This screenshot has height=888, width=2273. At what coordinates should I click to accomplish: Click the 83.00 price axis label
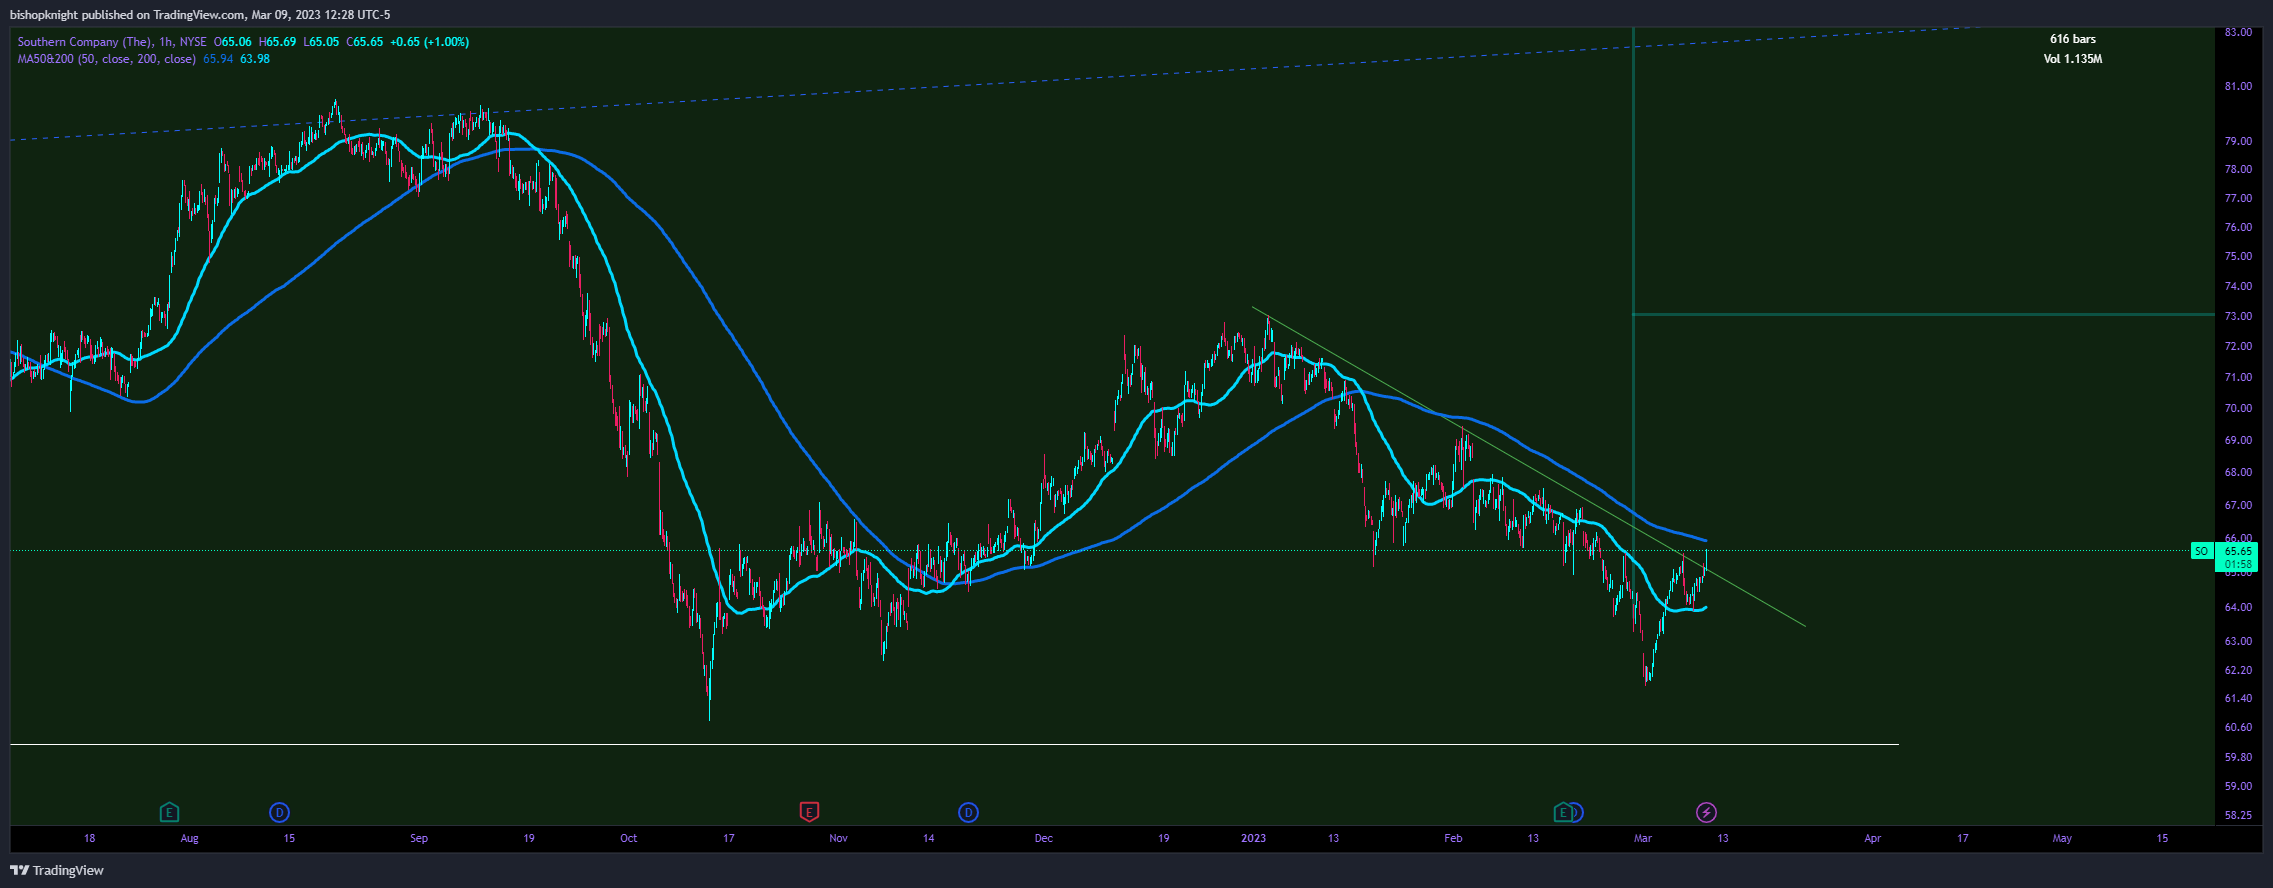click(2238, 32)
